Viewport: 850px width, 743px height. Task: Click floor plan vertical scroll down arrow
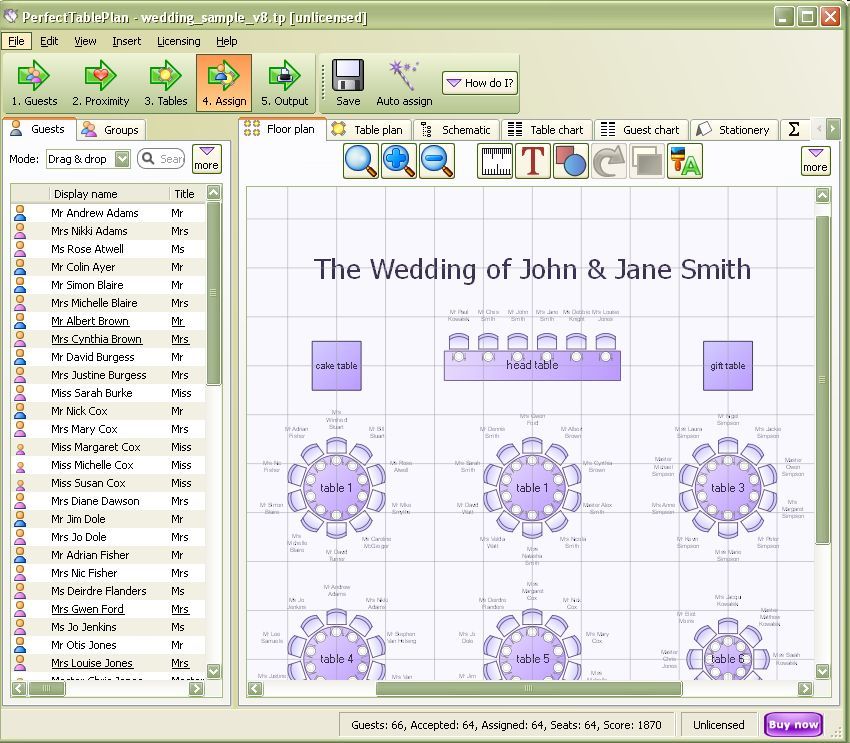822,671
